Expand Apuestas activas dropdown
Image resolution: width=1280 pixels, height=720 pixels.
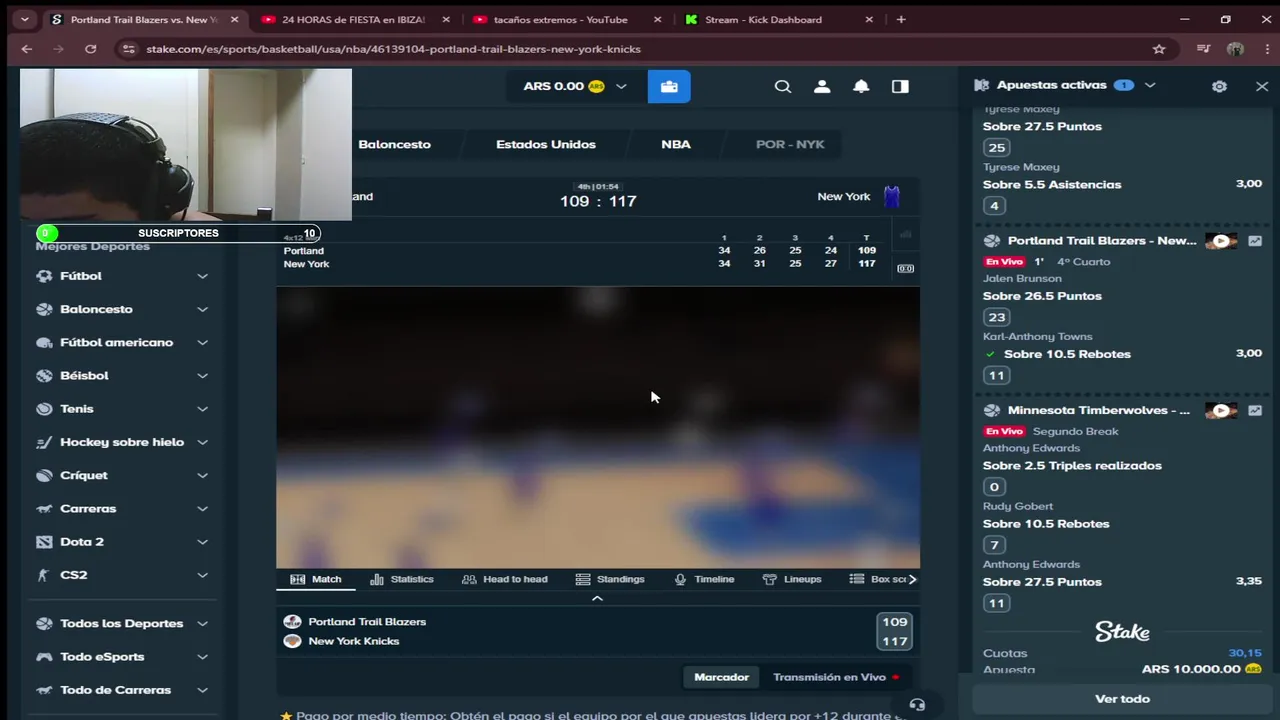pyautogui.click(x=1150, y=86)
